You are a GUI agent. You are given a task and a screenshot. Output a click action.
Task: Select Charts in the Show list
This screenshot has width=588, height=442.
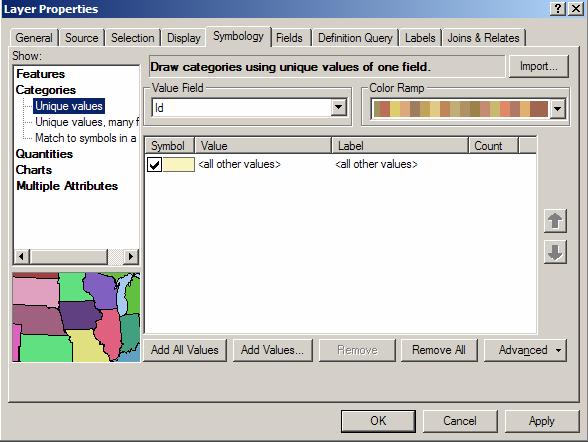pyautogui.click(x=34, y=170)
